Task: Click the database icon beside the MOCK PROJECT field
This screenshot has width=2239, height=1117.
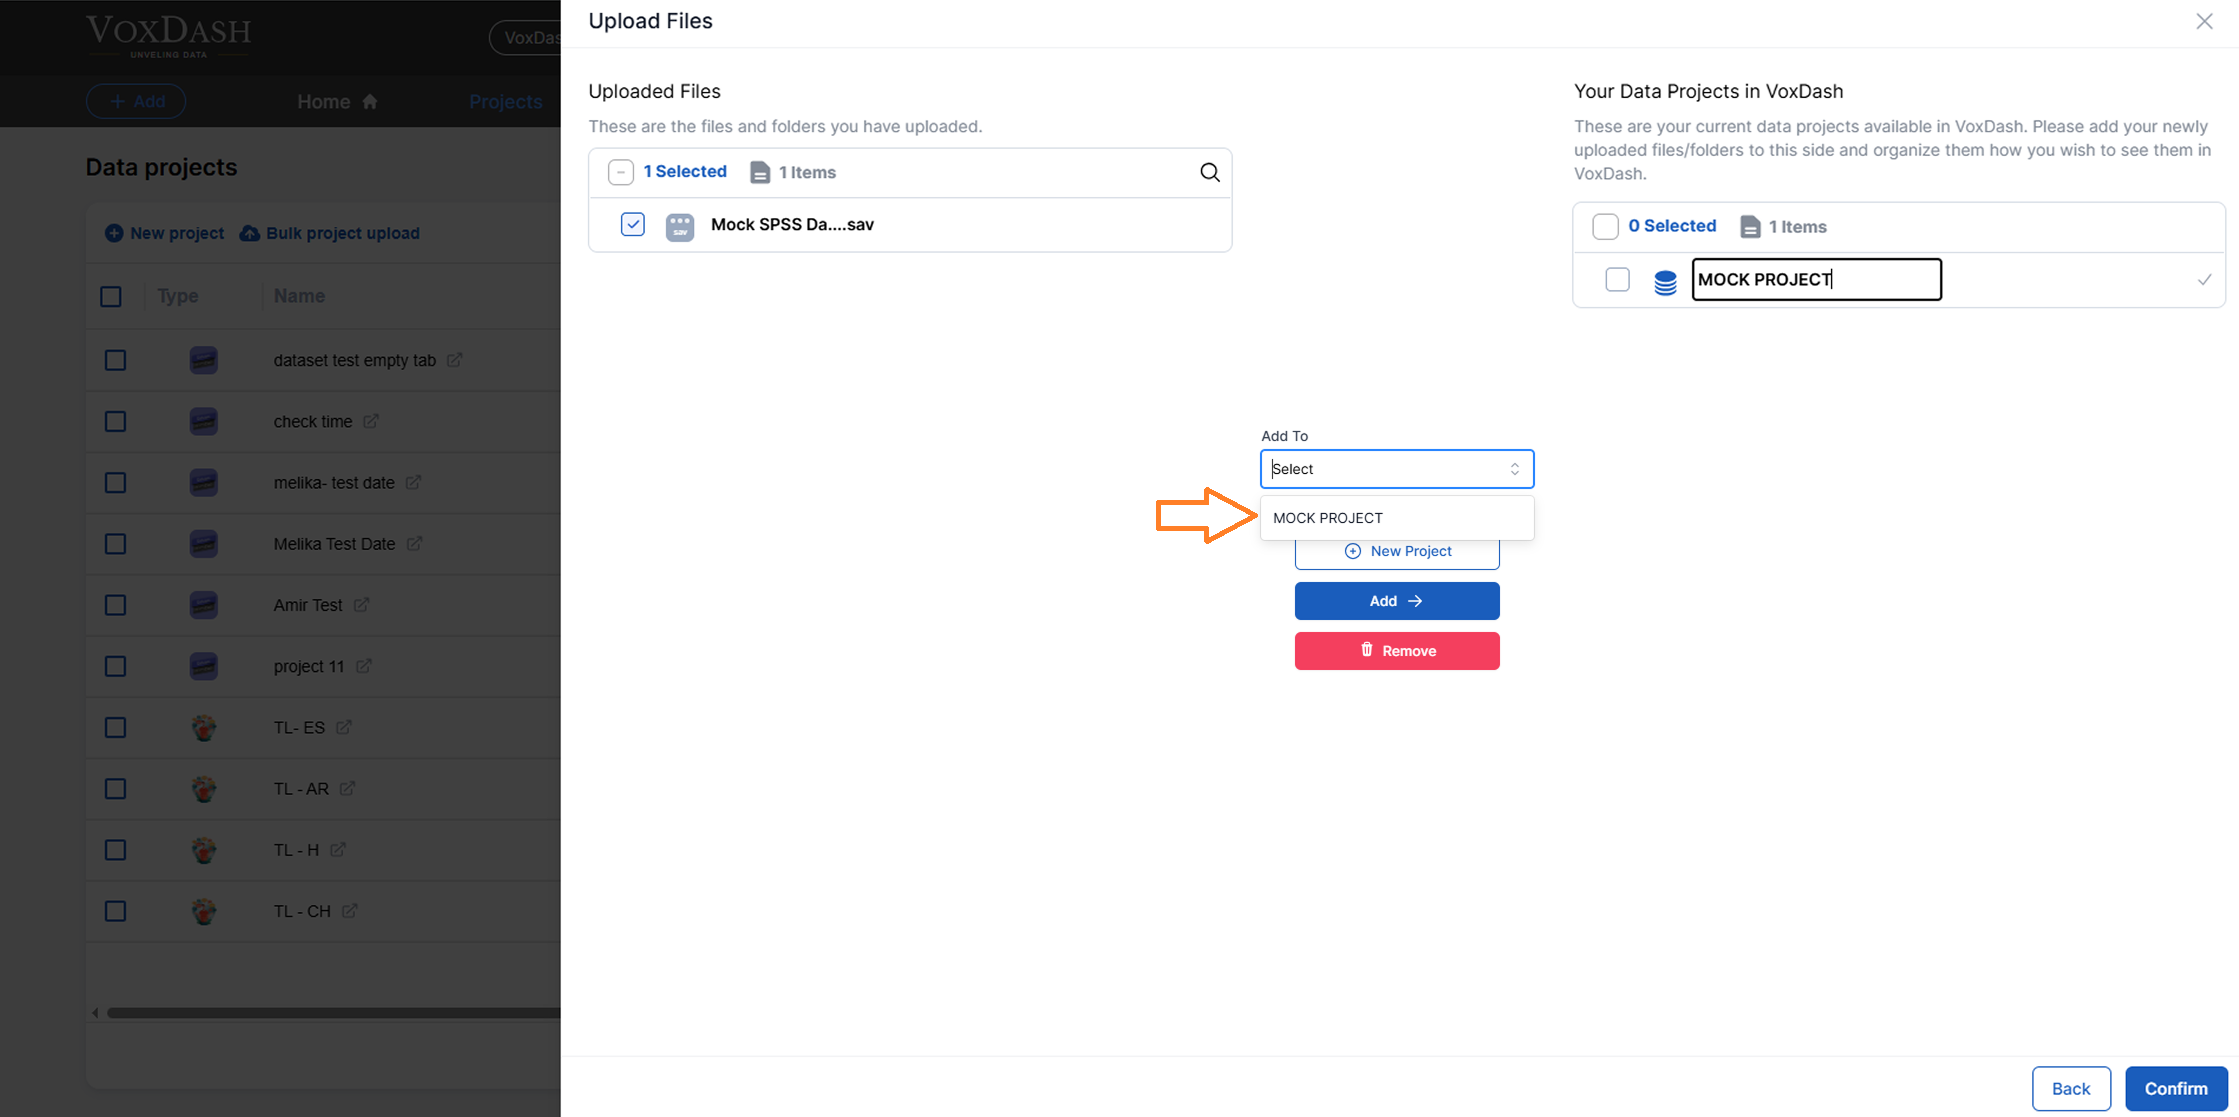Action: pos(1665,281)
